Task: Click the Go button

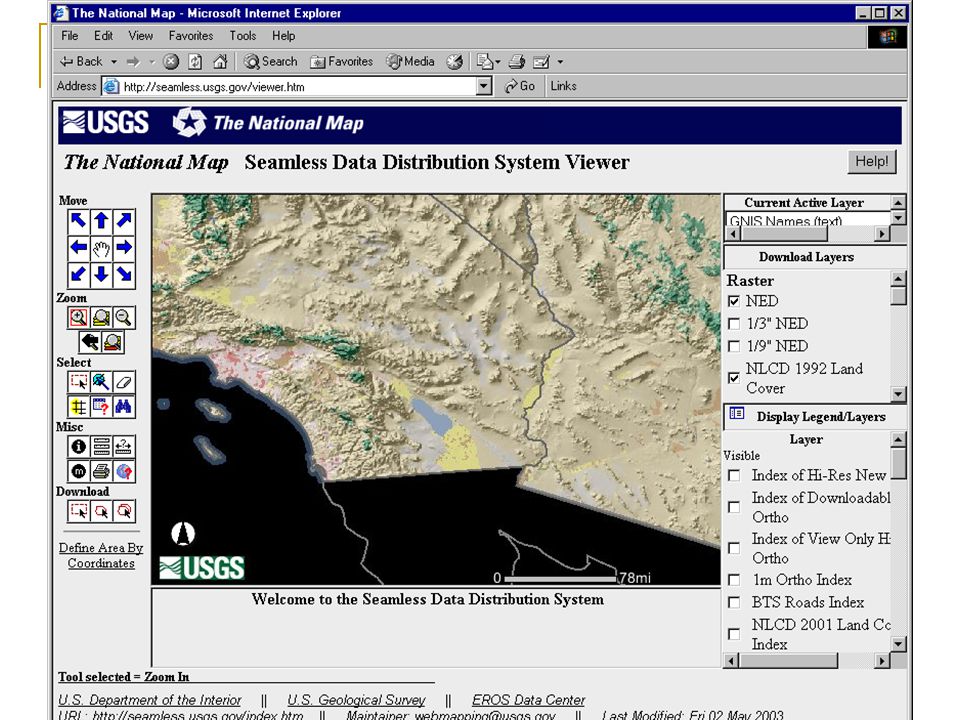Action: pos(520,86)
